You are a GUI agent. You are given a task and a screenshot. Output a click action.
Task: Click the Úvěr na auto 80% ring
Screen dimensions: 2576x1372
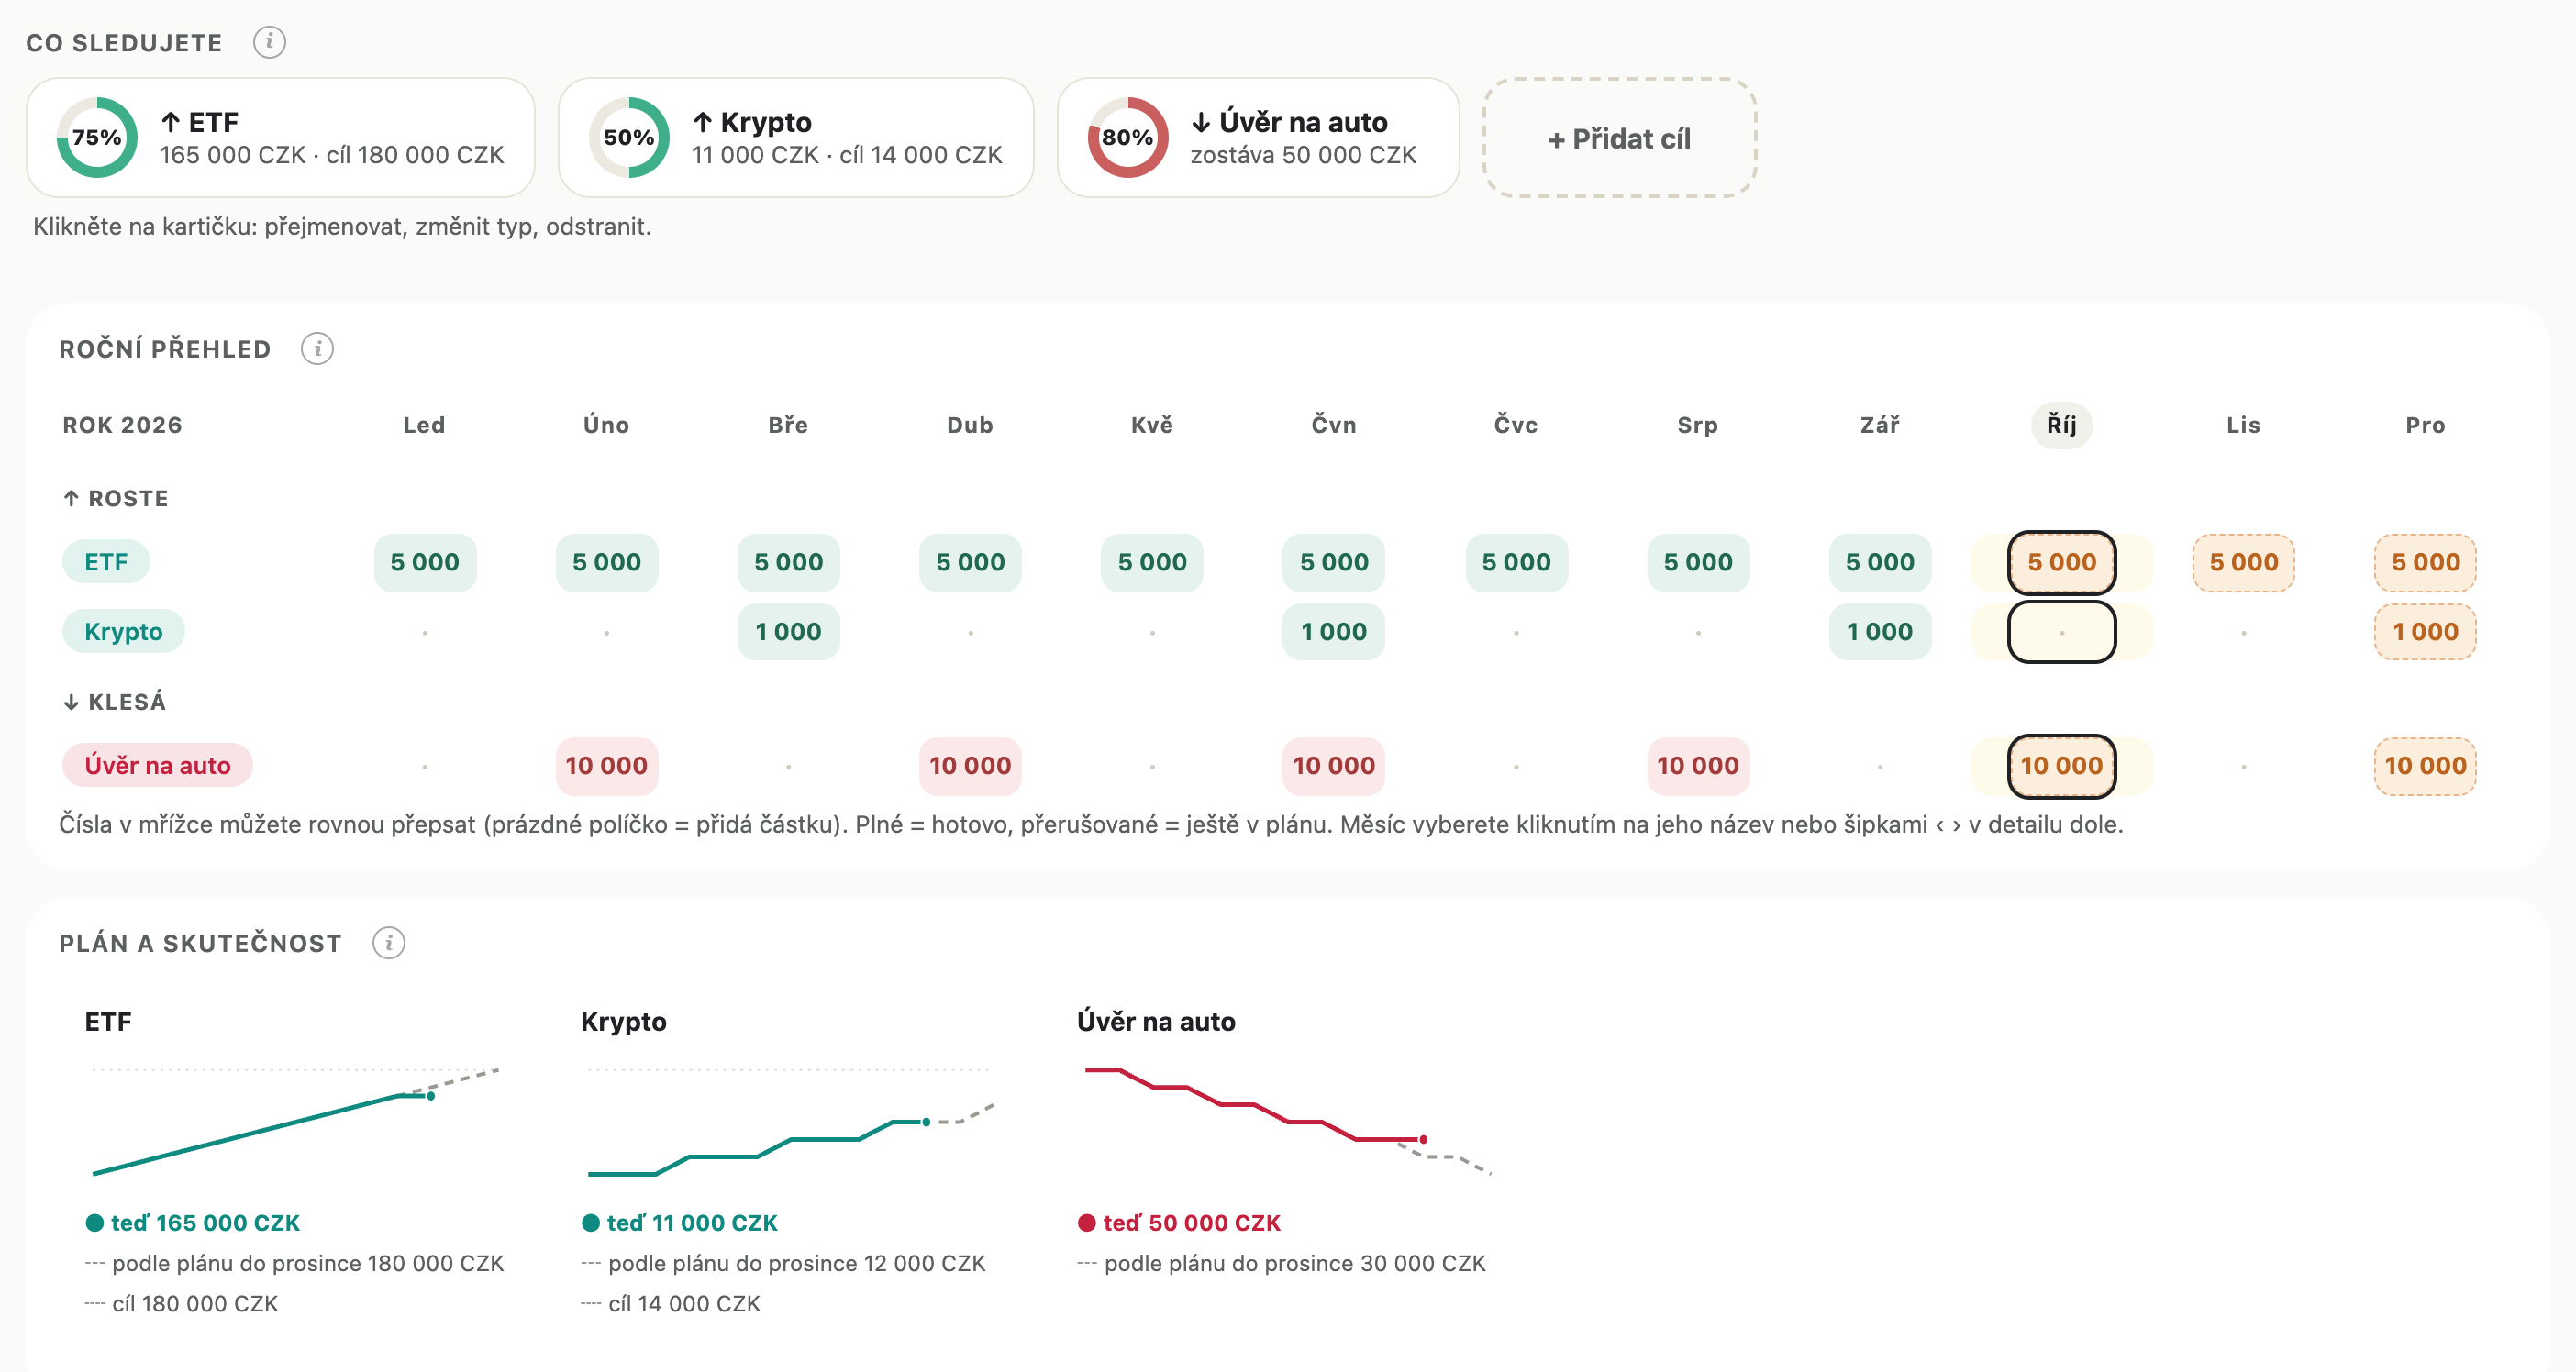[x=1128, y=138]
